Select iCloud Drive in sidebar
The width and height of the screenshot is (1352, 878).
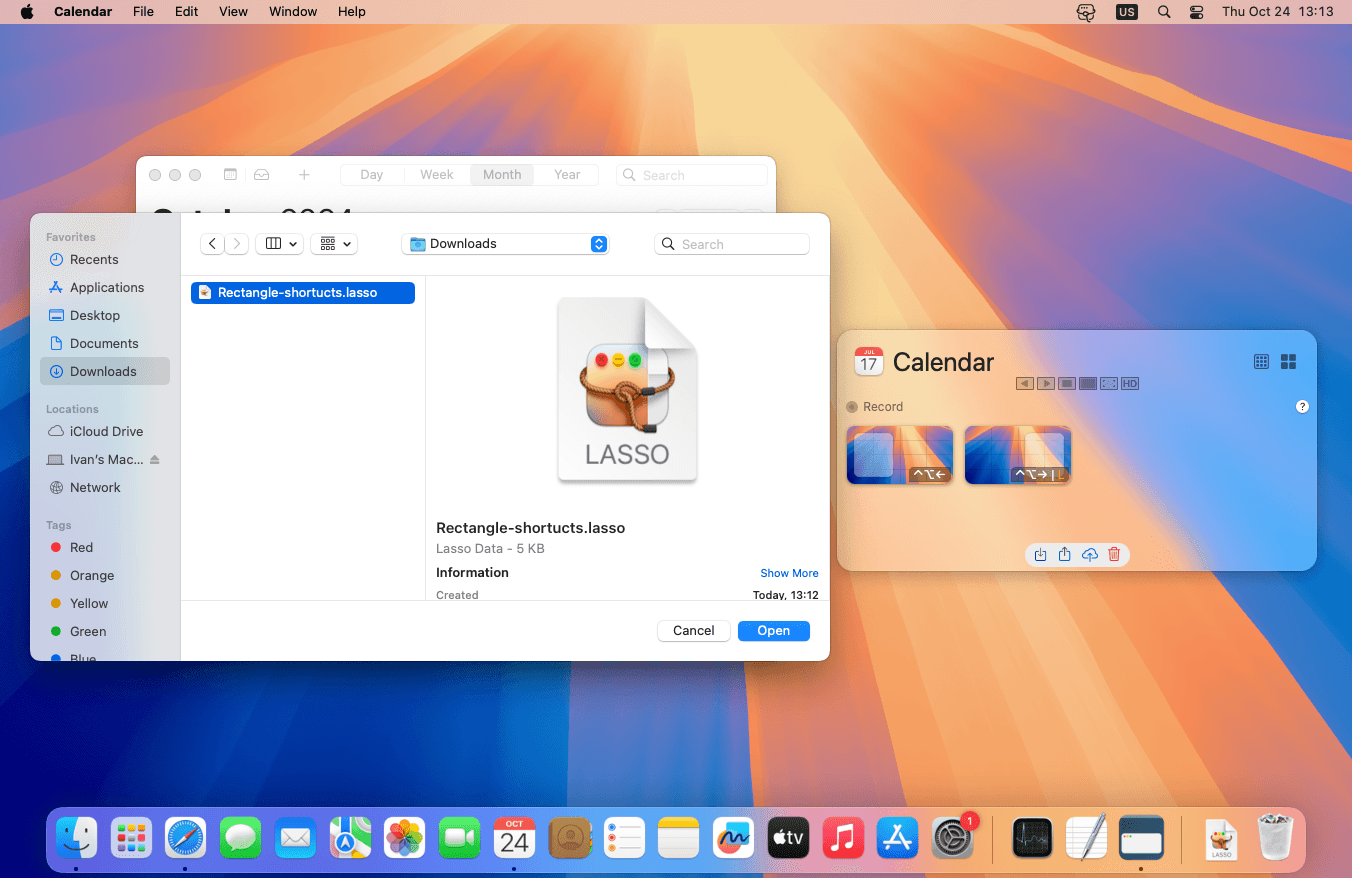pos(105,431)
